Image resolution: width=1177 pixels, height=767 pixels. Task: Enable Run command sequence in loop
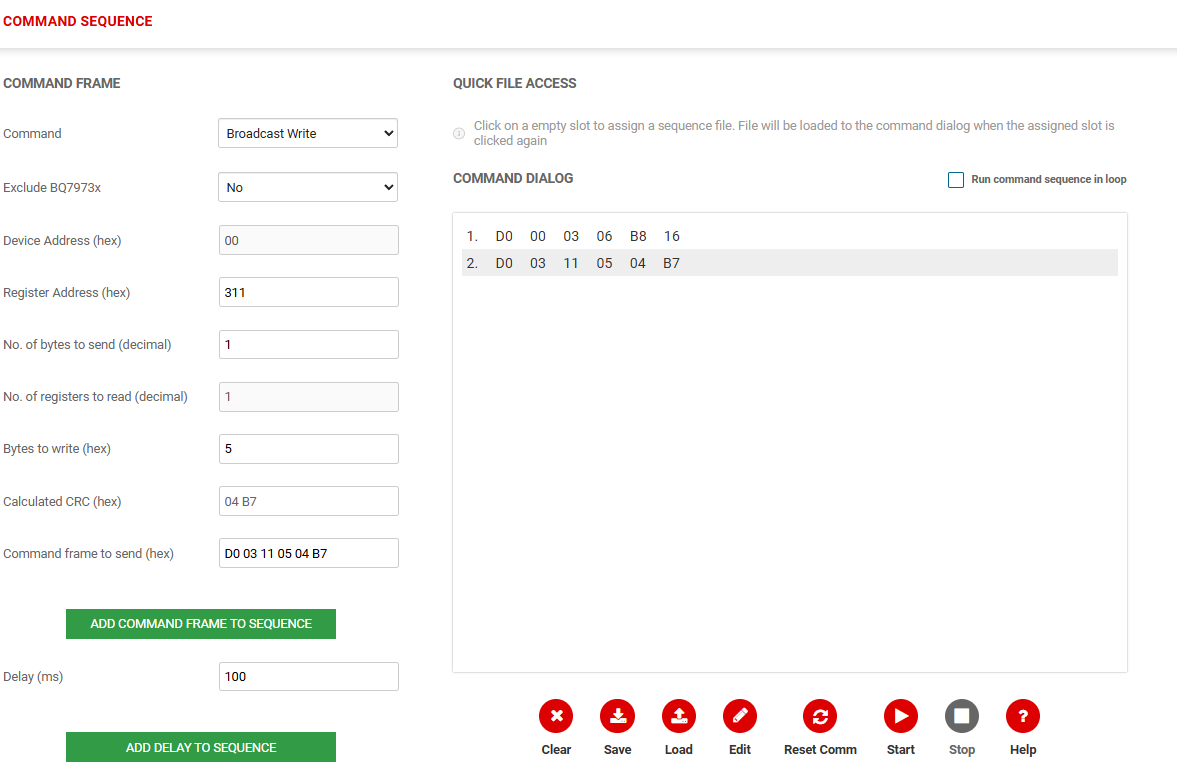[956, 179]
